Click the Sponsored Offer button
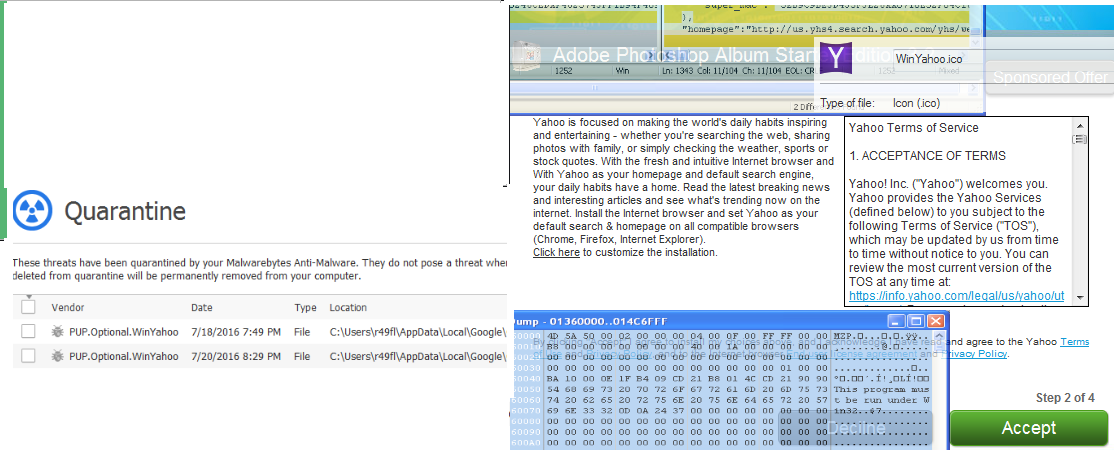The height and width of the screenshot is (456, 1114). coord(1050,77)
